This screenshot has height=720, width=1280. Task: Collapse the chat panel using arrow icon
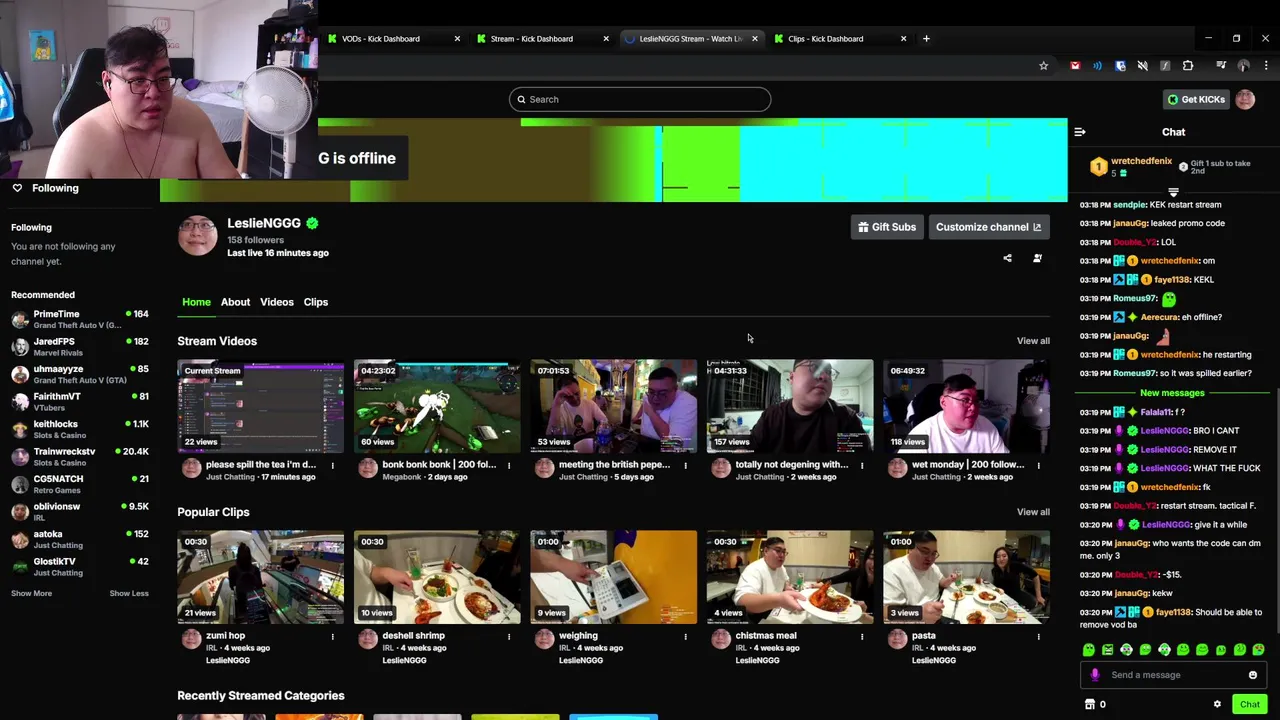coord(1080,132)
